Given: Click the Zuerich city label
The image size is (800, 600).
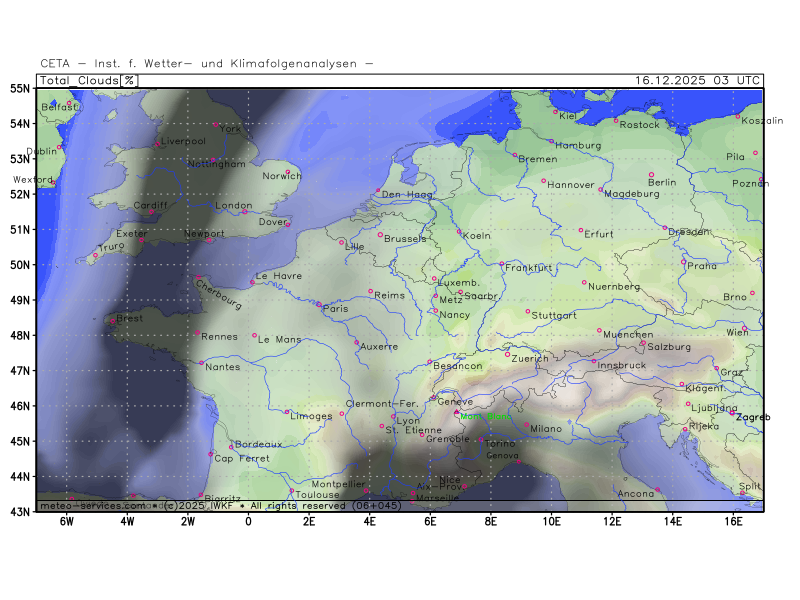Looking at the screenshot, I should point(530,358).
